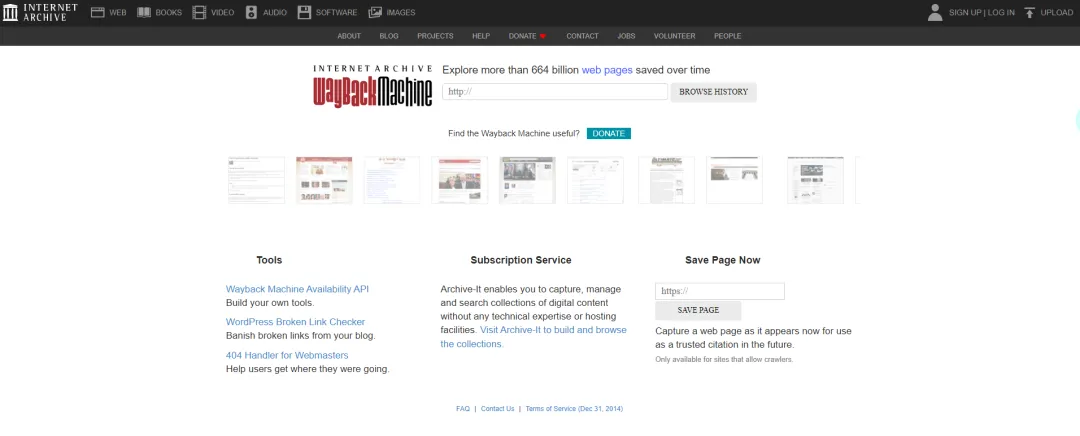The image size is (1080, 436).
Task: Click the teal DONATE button
Action: point(609,134)
